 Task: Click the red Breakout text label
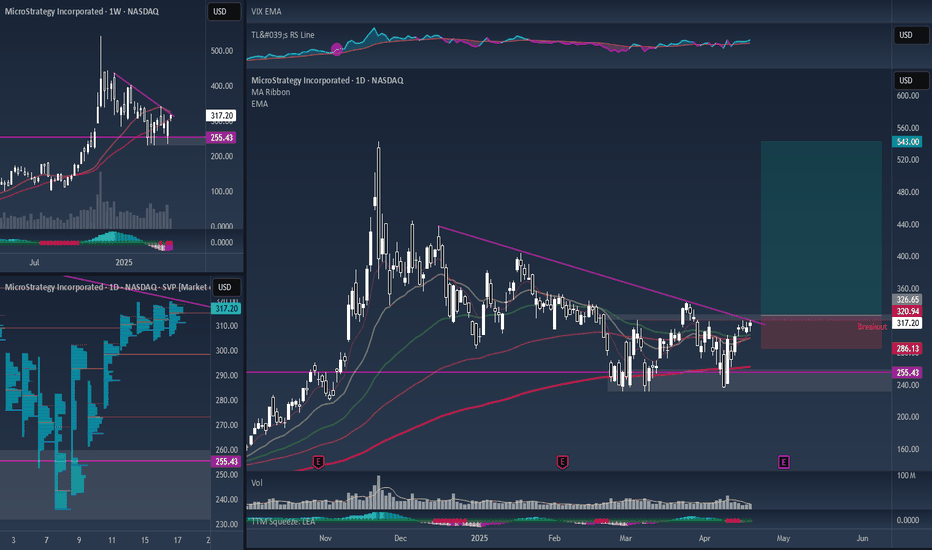point(872,327)
